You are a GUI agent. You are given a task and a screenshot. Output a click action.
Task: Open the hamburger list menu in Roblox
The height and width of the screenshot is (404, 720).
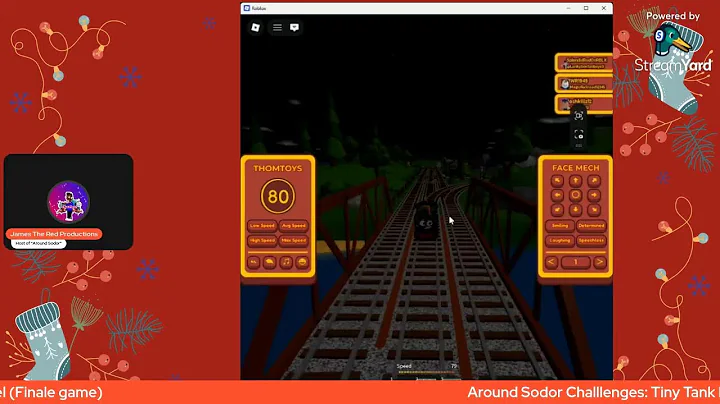[x=277, y=28]
